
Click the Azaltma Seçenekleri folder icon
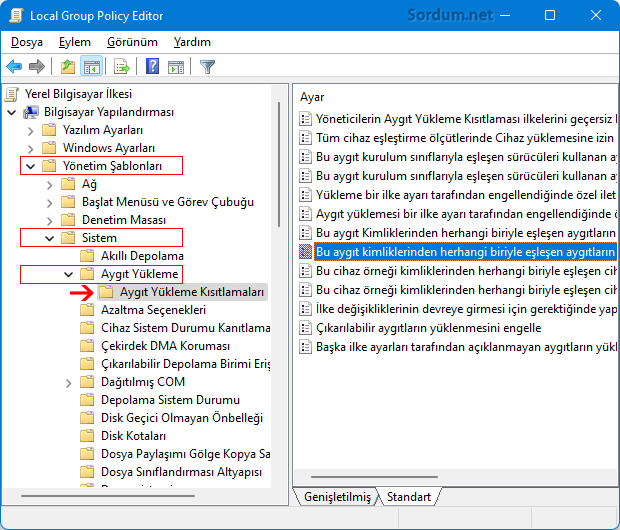pos(87,310)
